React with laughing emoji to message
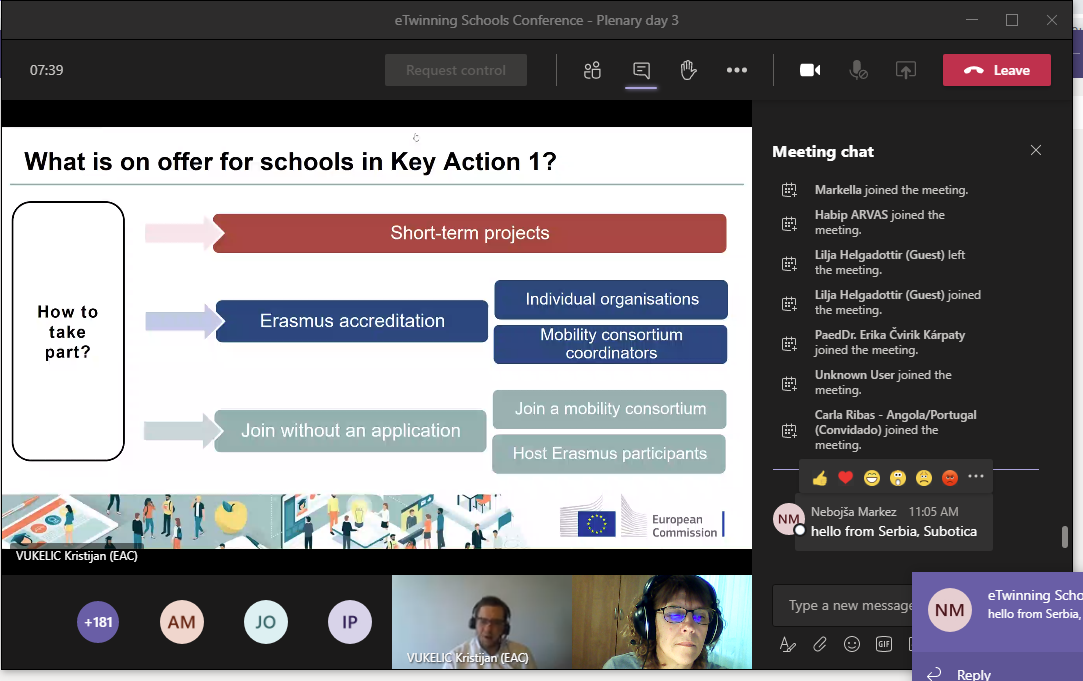This screenshot has height=681, width=1083. [872, 478]
